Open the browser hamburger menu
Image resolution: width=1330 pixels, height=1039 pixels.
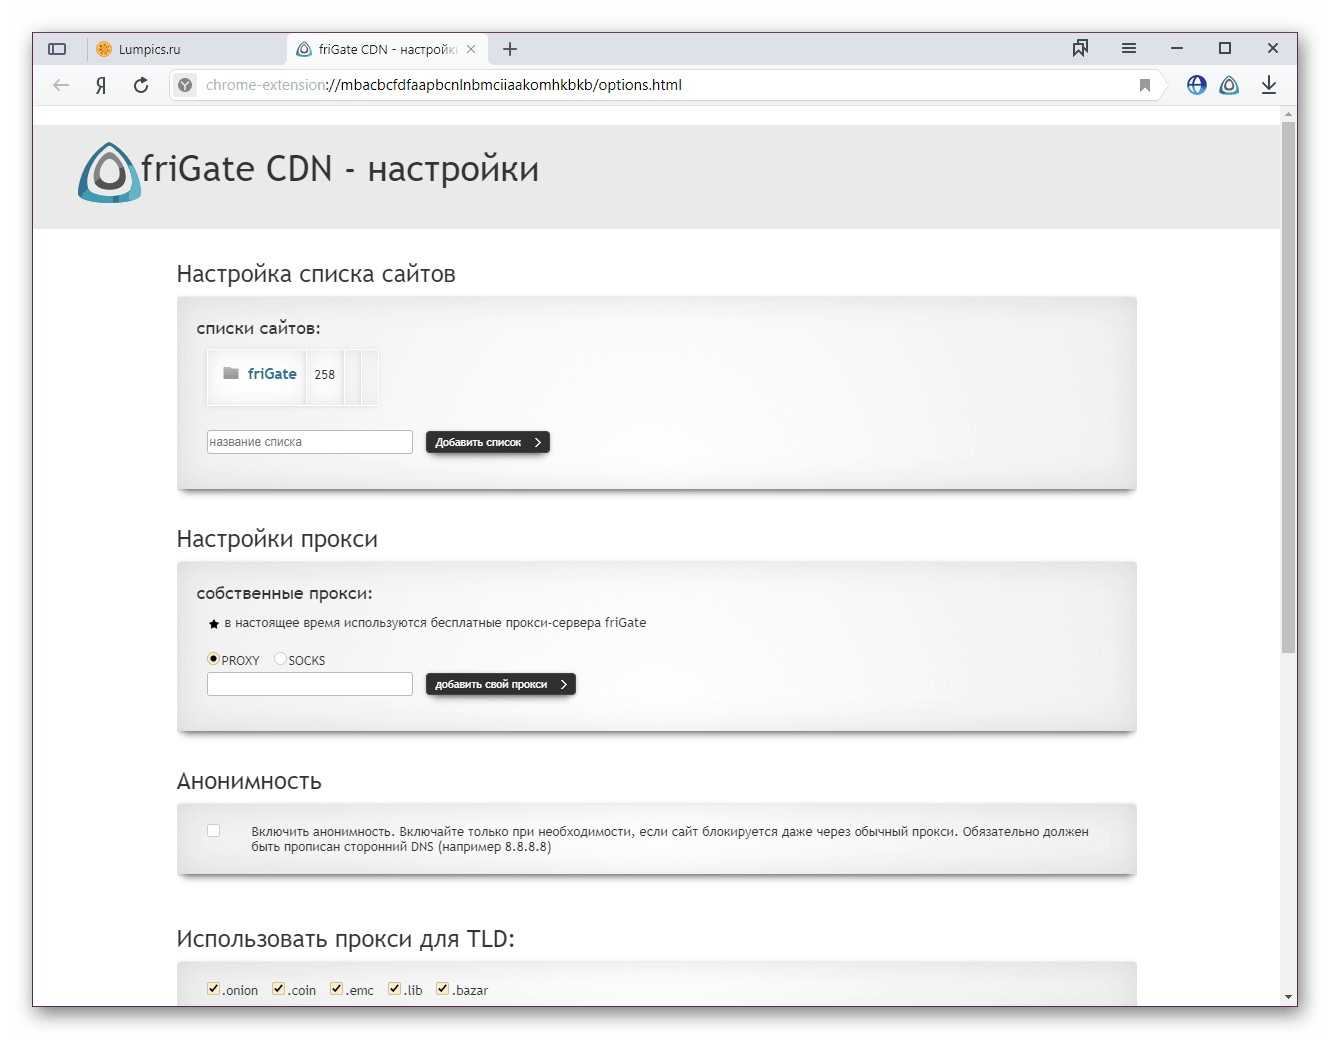pyautogui.click(x=1129, y=48)
